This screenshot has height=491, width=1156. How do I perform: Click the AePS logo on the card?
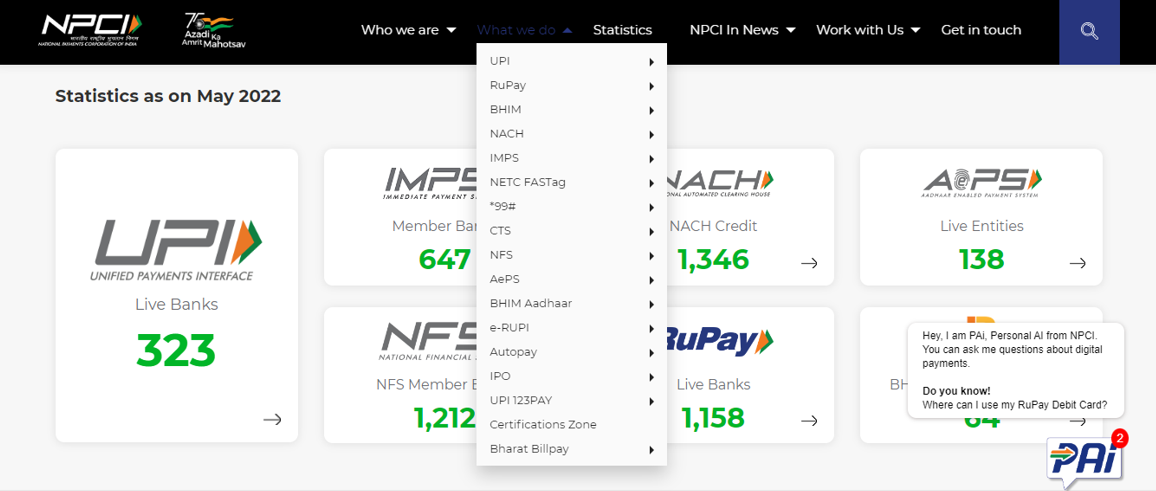[x=981, y=182]
